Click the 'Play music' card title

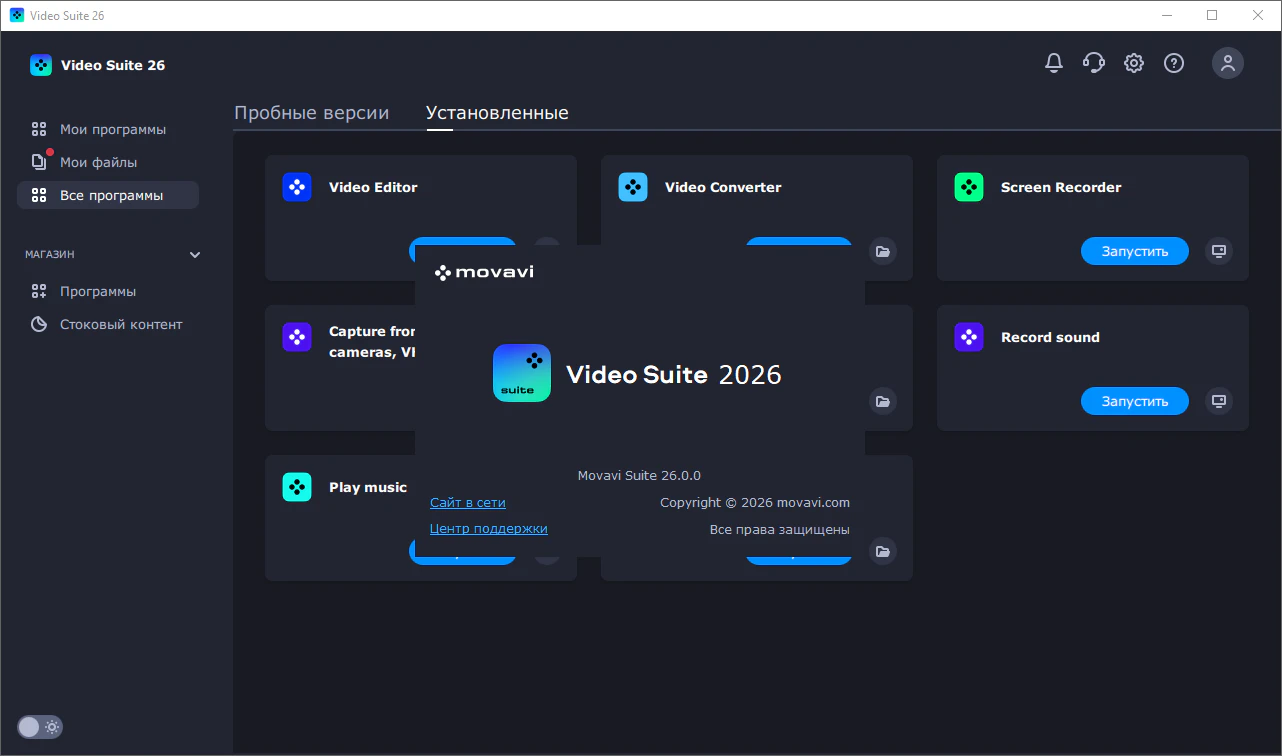[x=368, y=487]
